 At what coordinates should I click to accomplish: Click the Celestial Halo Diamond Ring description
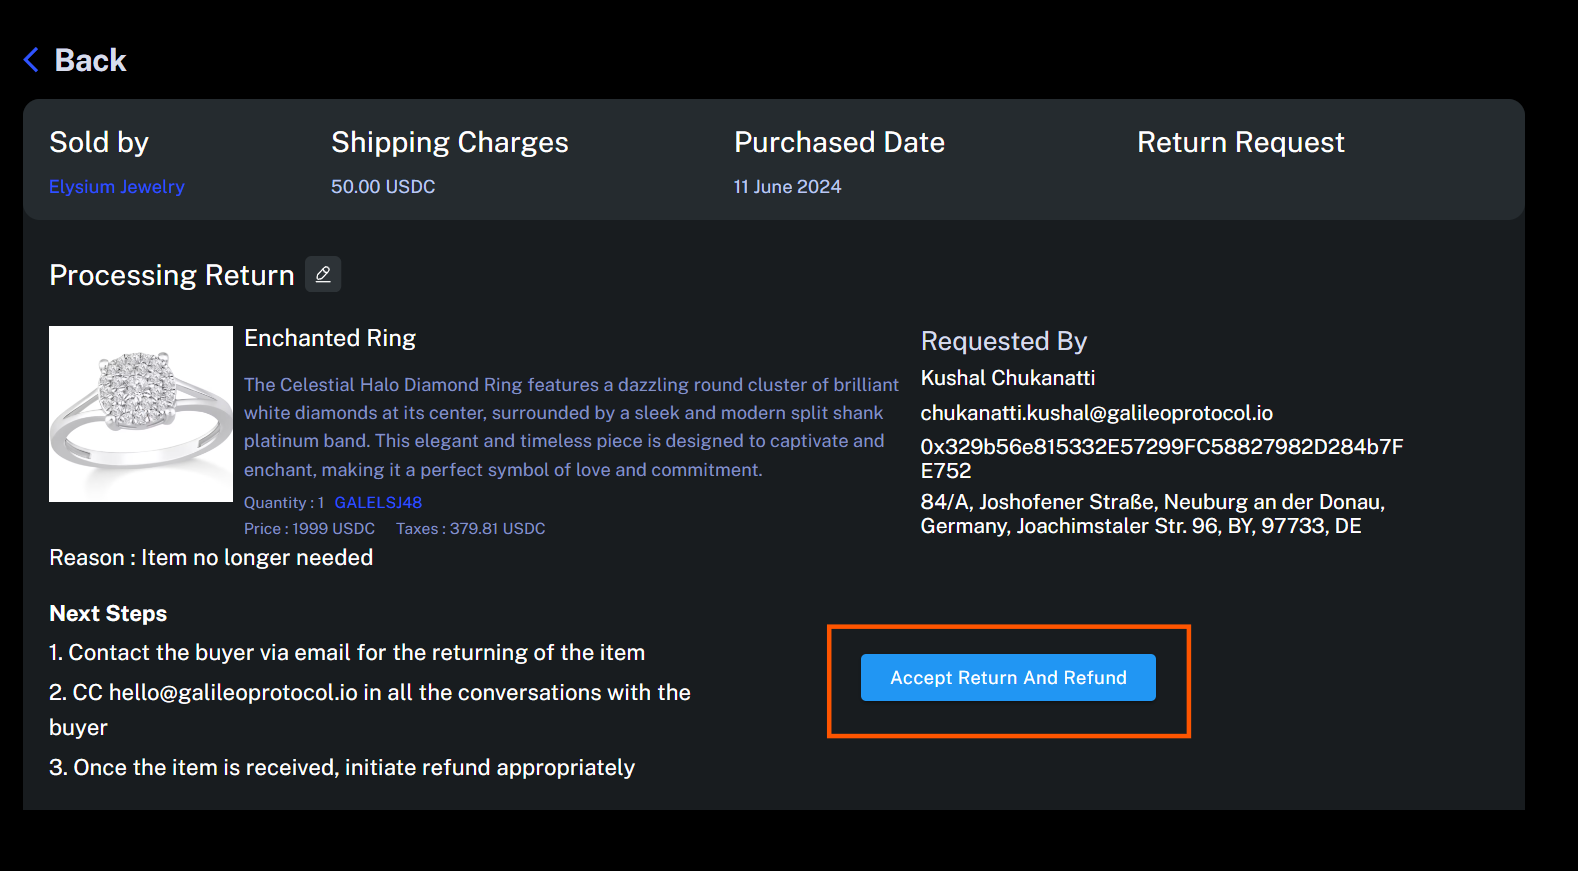pos(571,427)
